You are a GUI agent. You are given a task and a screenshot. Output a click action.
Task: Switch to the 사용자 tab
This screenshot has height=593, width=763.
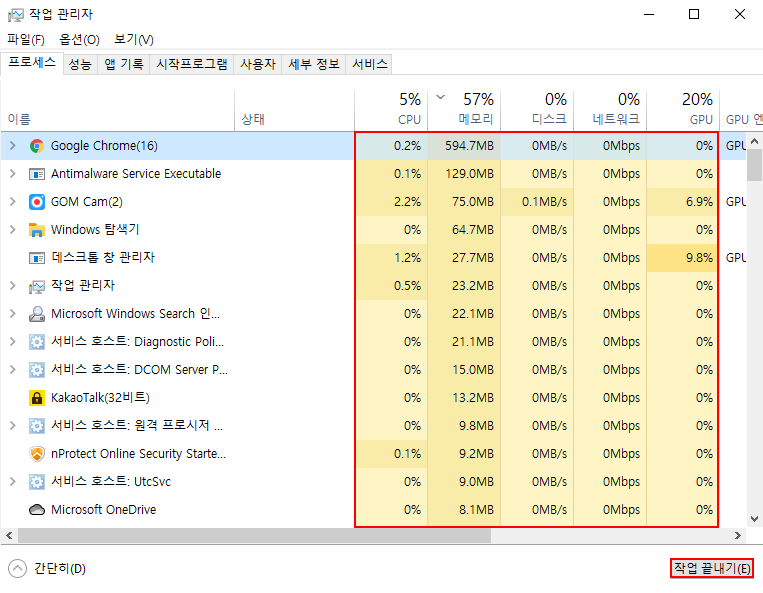coord(258,64)
